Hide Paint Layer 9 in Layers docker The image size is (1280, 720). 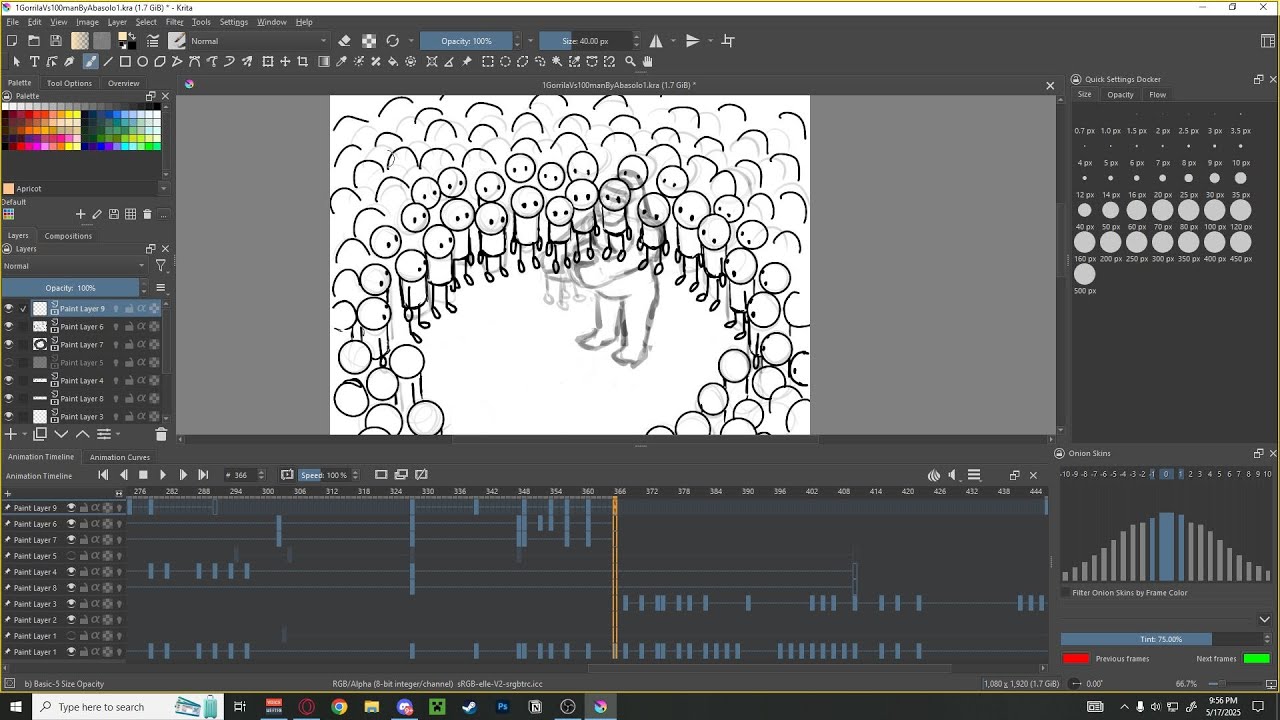click(x=9, y=309)
